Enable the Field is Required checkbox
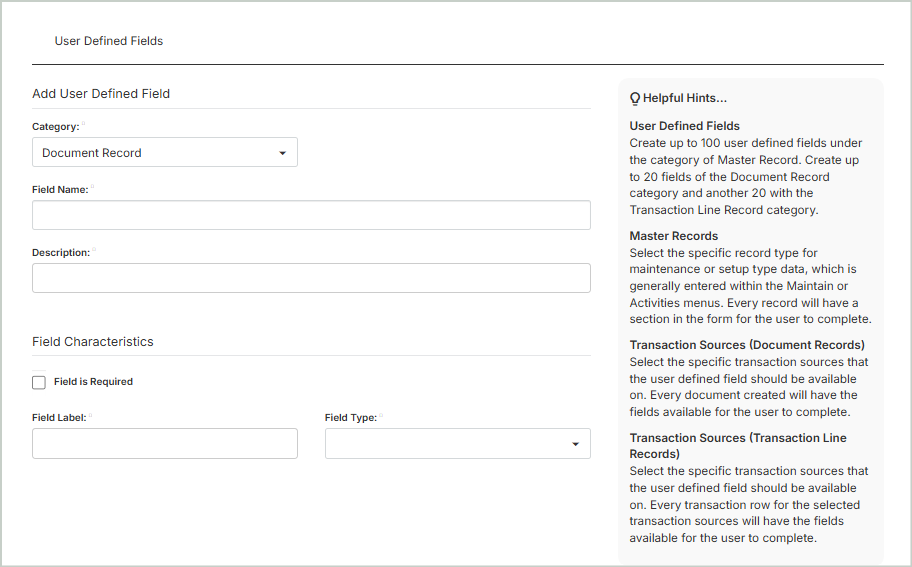Viewport: 912px width, 567px height. tap(39, 382)
